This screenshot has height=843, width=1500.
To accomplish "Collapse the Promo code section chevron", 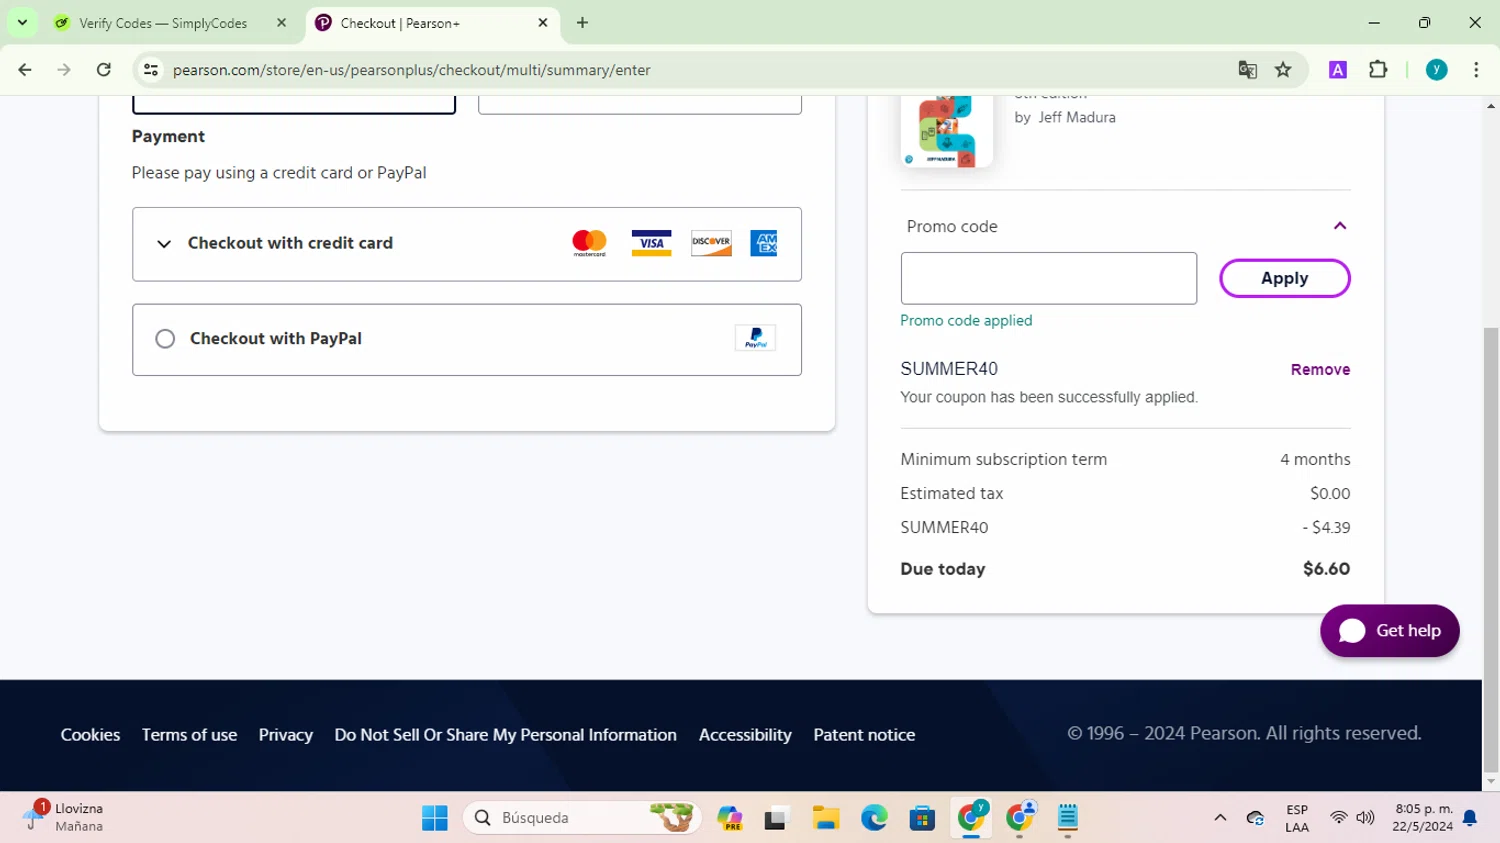I will pos(1340,226).
